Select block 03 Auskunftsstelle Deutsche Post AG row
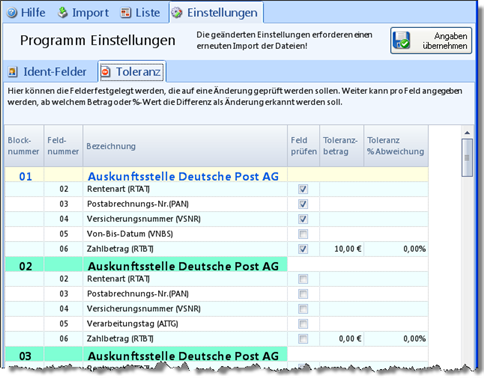The image size is (484, 378). click(216, 355)
